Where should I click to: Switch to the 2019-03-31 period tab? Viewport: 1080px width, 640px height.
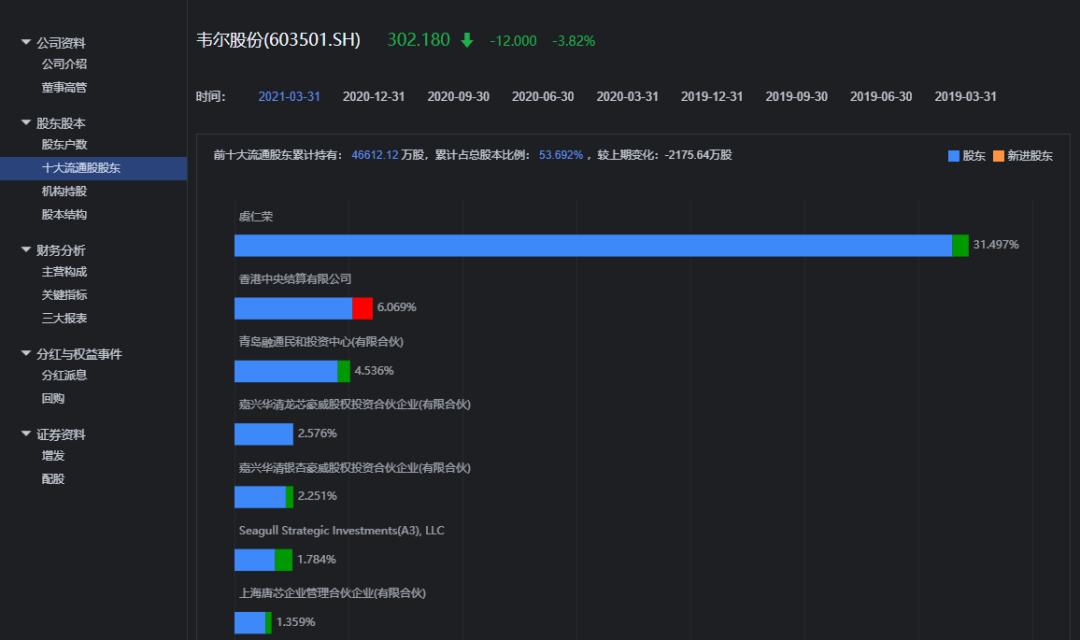coord(964,95)
